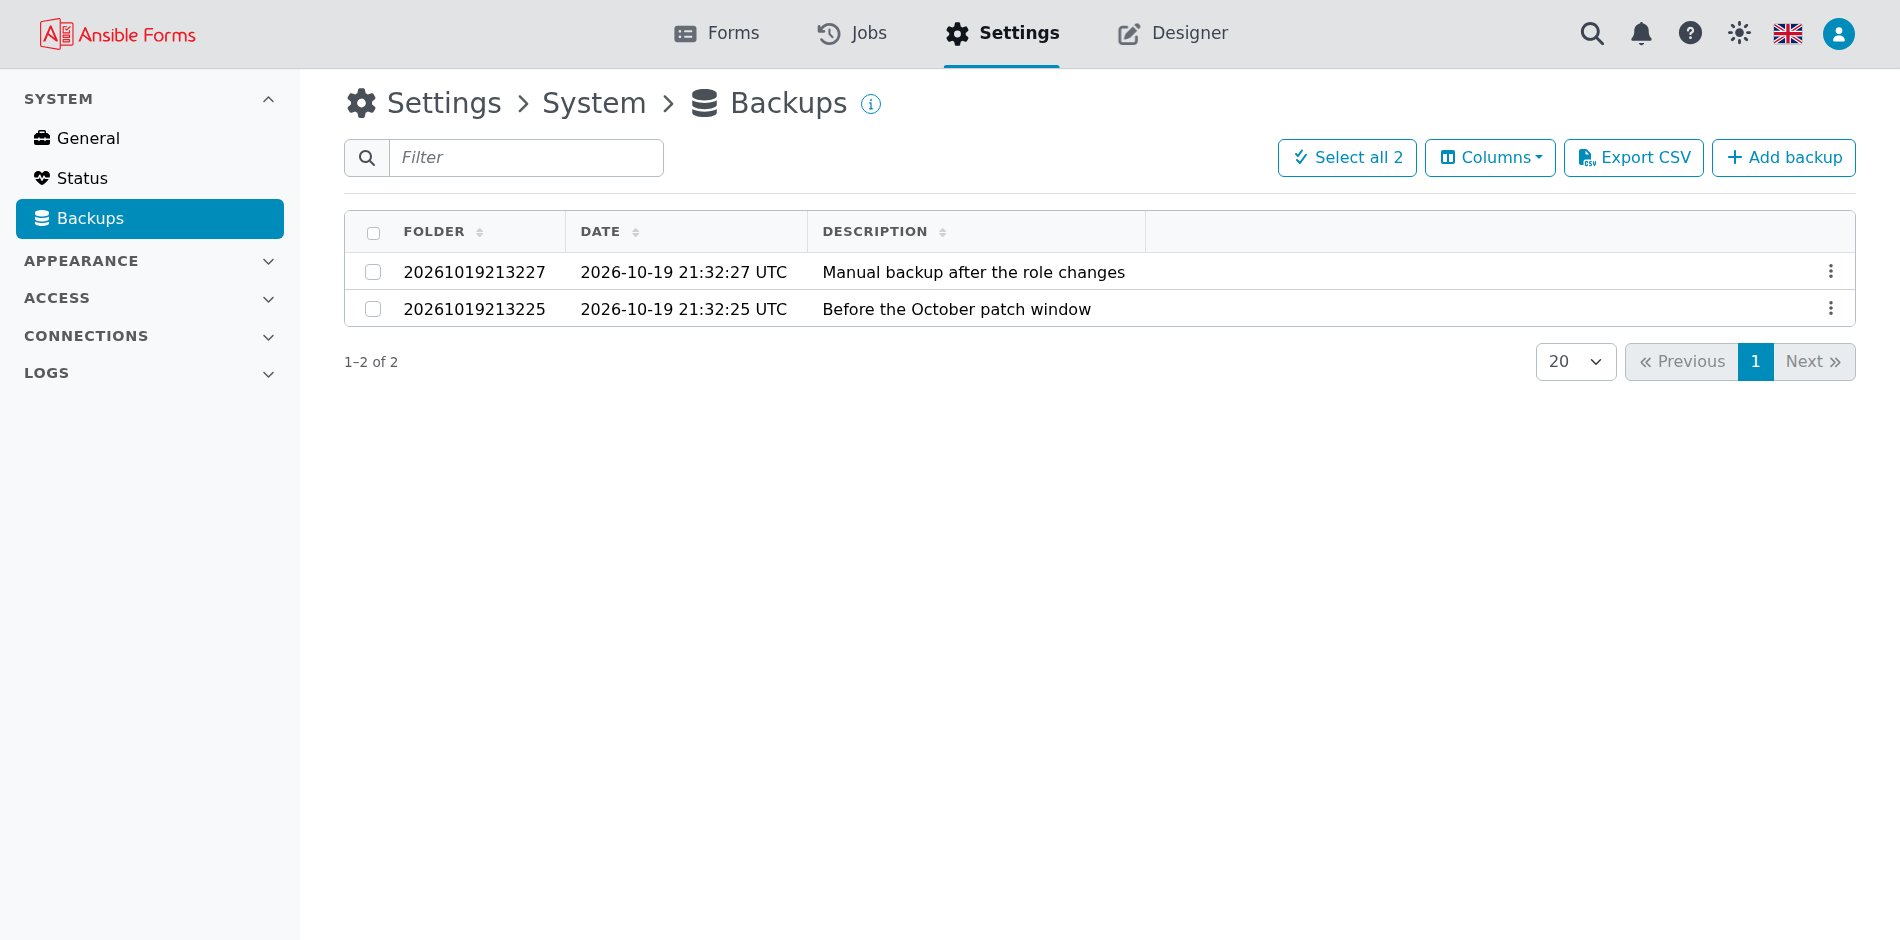Sort by the Date column arrows
1900x940 pixels.
point(636,232)
